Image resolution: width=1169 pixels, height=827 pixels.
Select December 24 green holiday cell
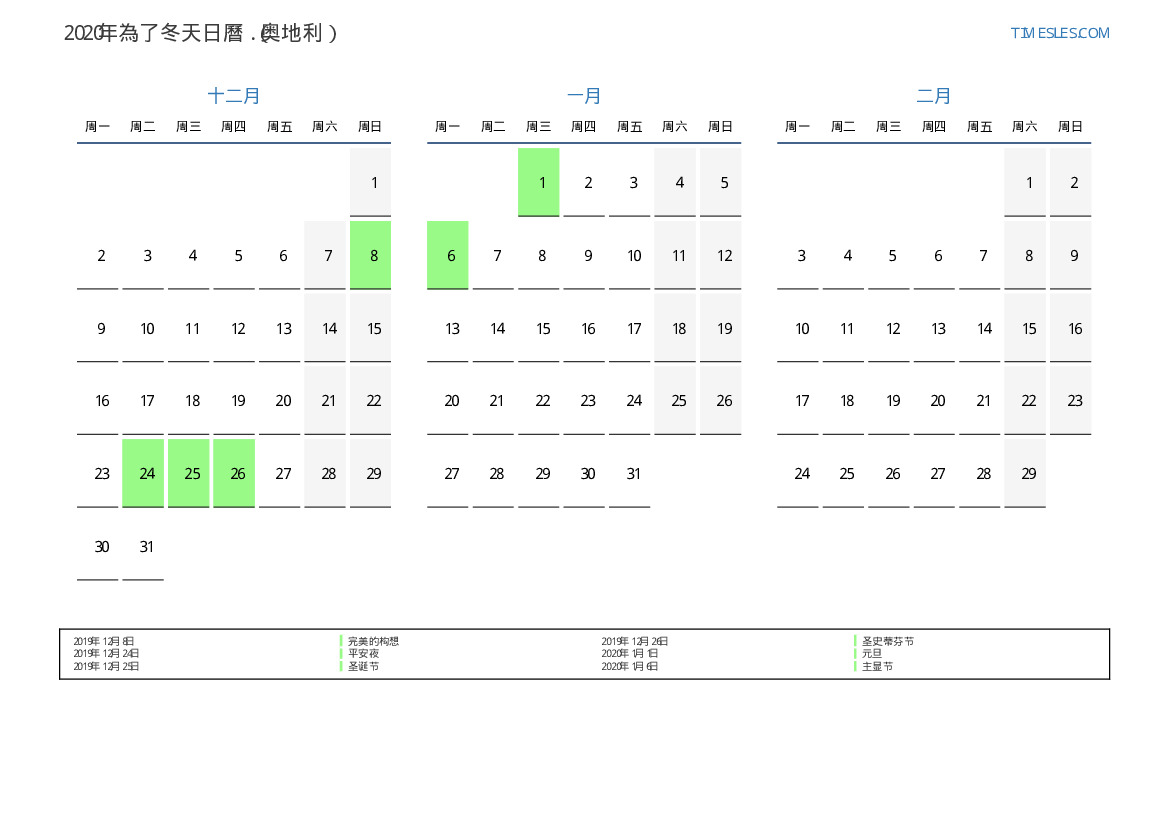(x=147, y=473)
